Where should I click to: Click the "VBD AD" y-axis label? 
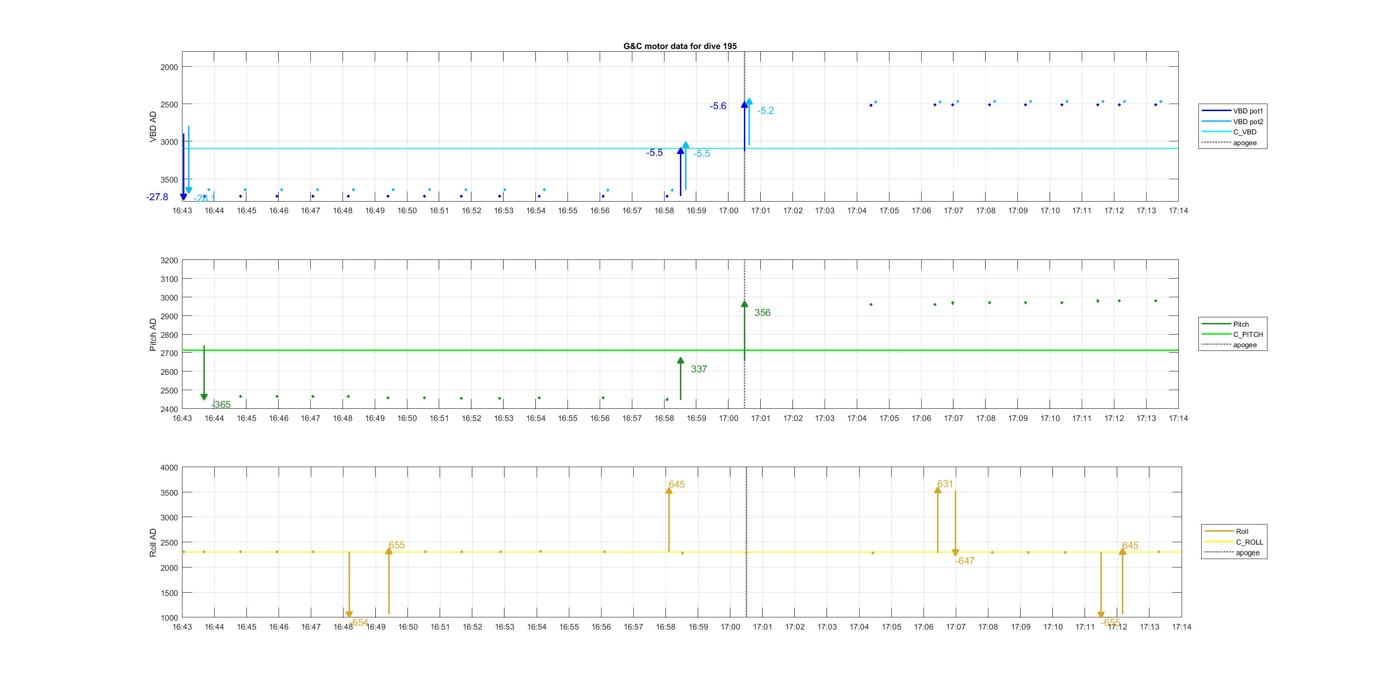pyautogui.click(x=154, y=125)
